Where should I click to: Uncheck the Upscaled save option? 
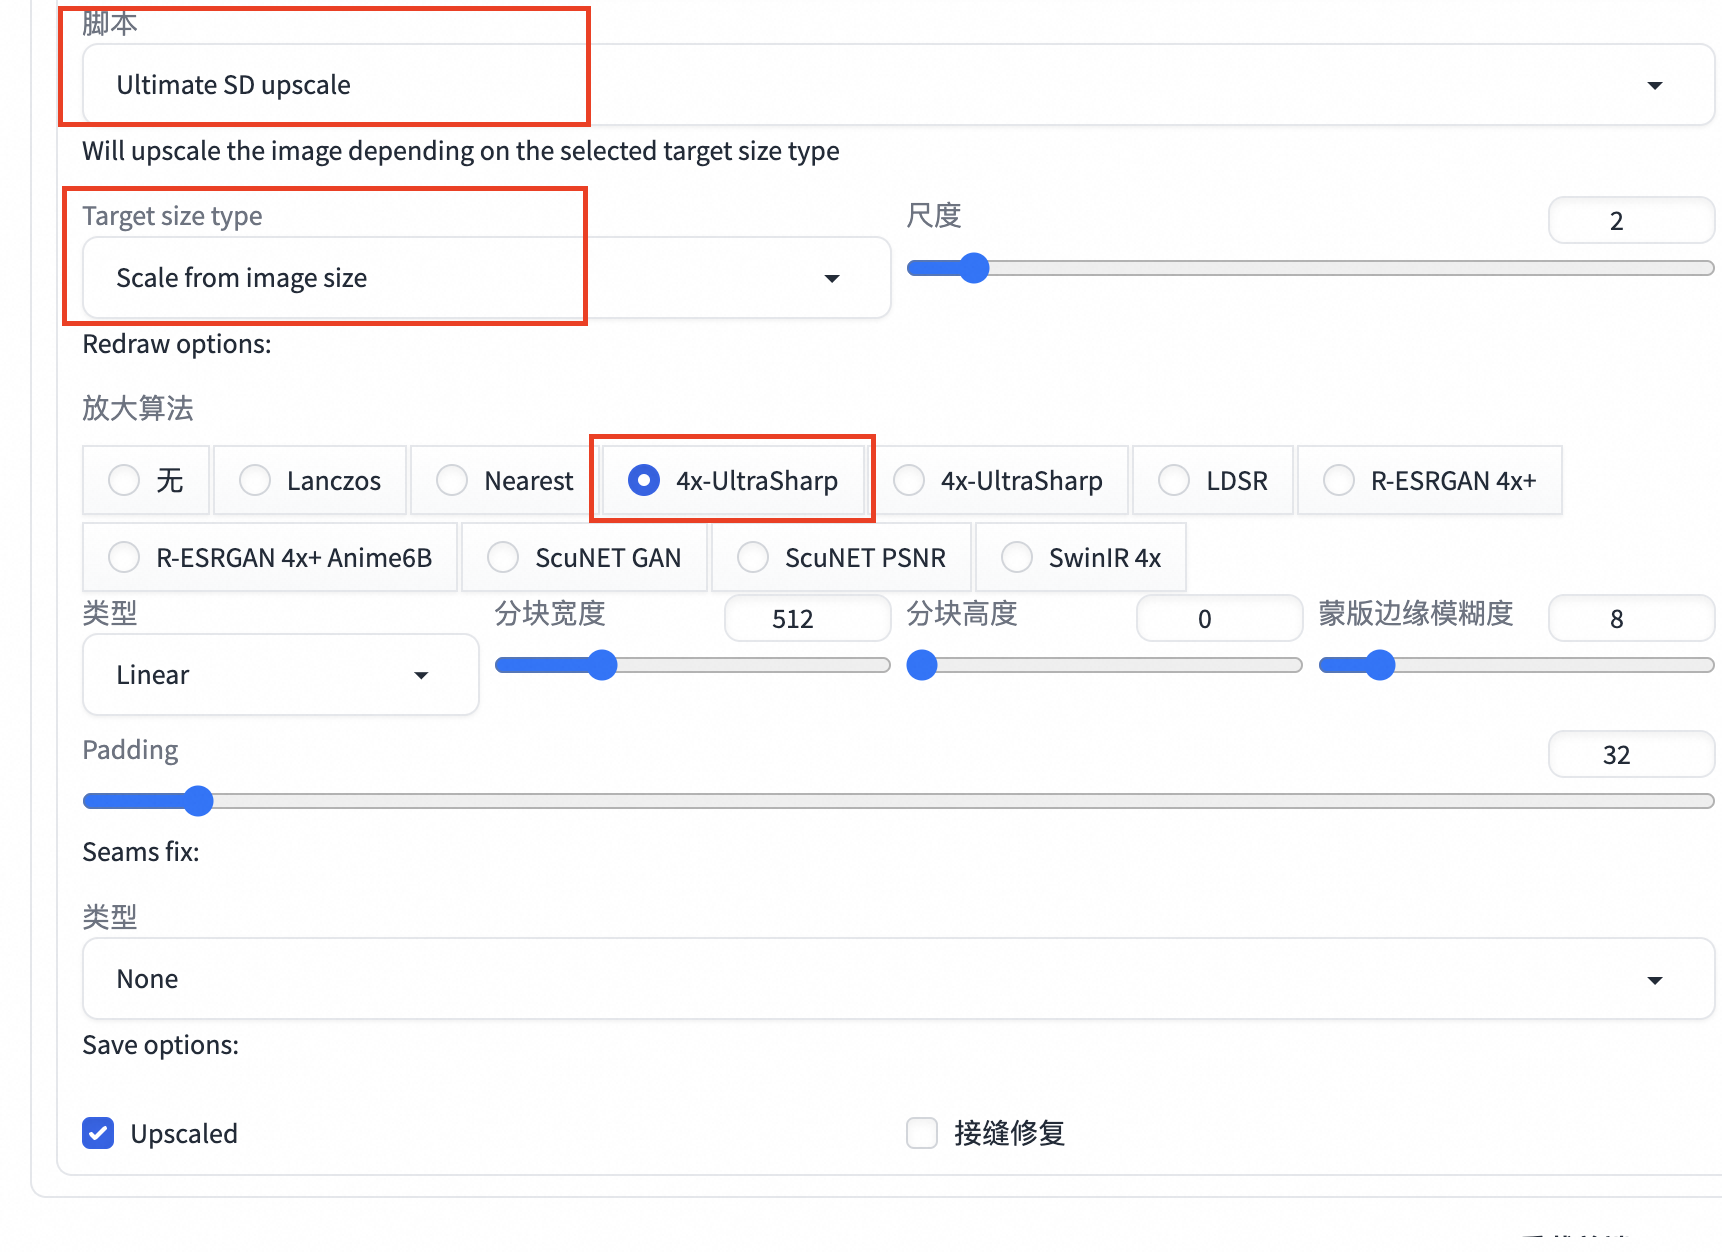coord(98,1133)
